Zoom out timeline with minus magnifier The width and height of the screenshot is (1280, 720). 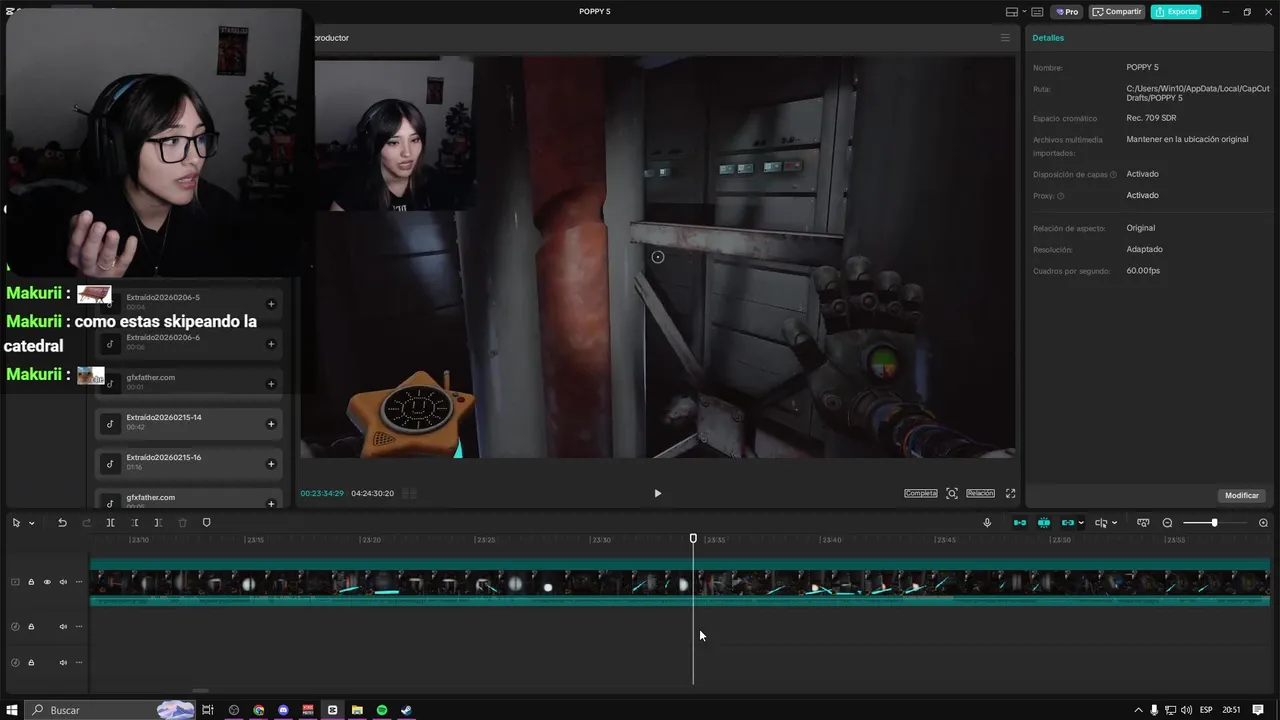pos(1167,522)
